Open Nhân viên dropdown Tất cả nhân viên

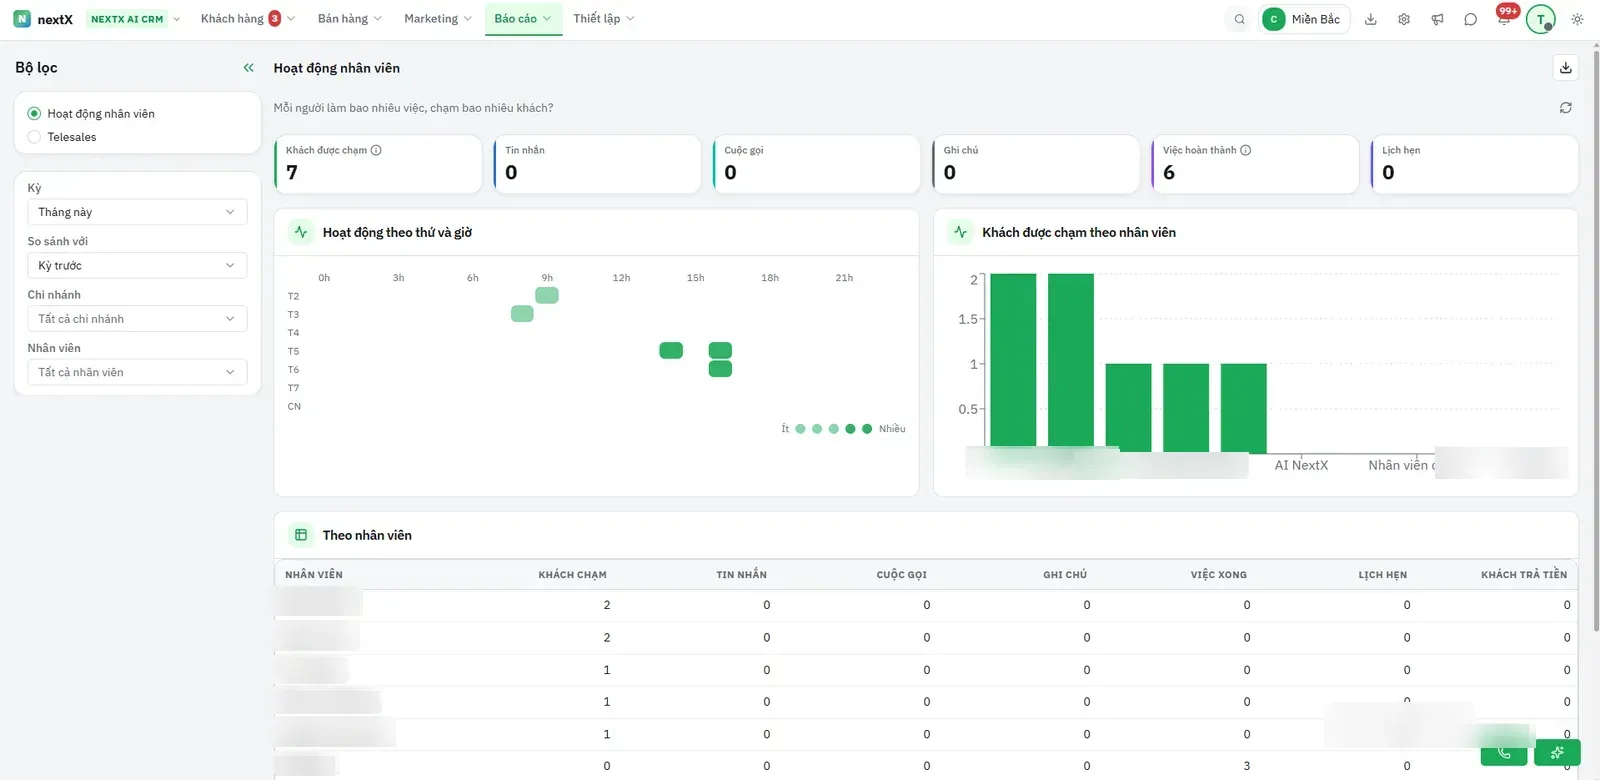tap(137, 372)
